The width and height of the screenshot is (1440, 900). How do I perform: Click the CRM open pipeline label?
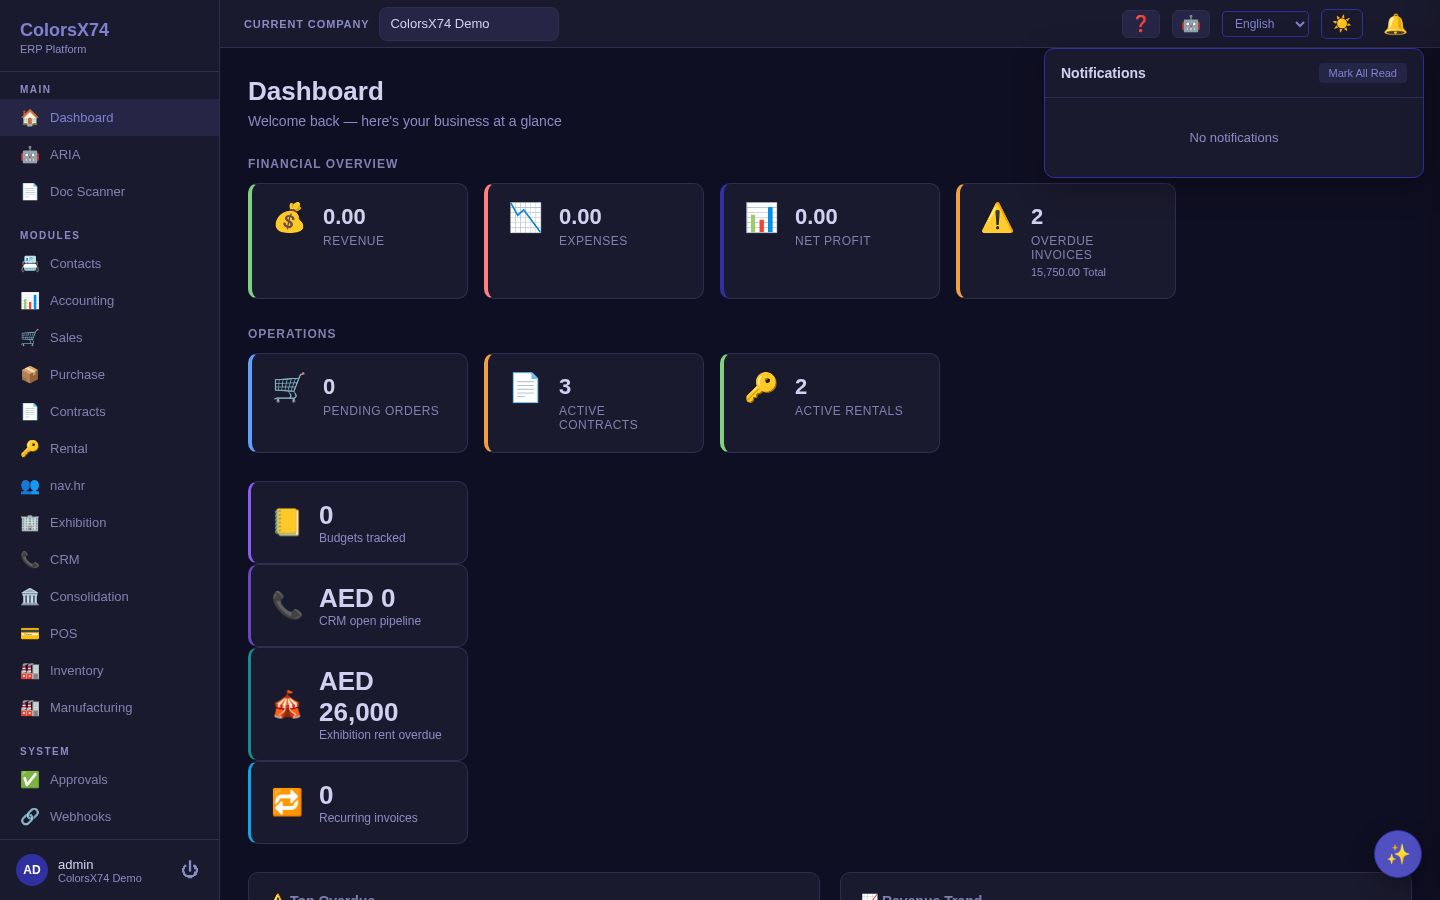(x=370, y=621)
